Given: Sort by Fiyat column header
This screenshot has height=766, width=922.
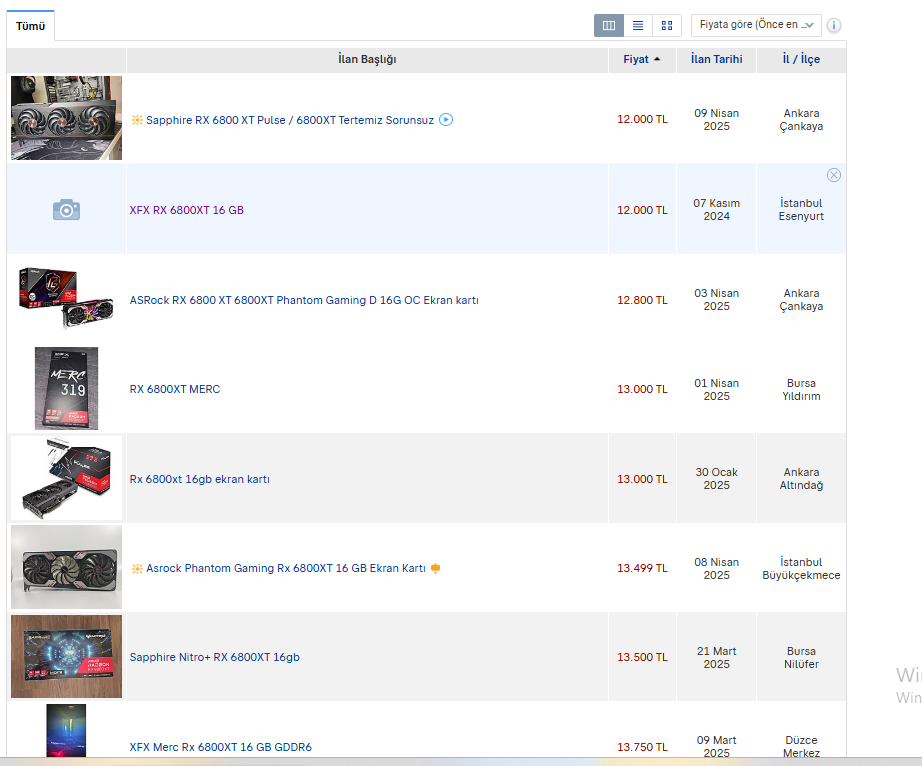Looking at the screenshot, I should [x=642, y=59].
